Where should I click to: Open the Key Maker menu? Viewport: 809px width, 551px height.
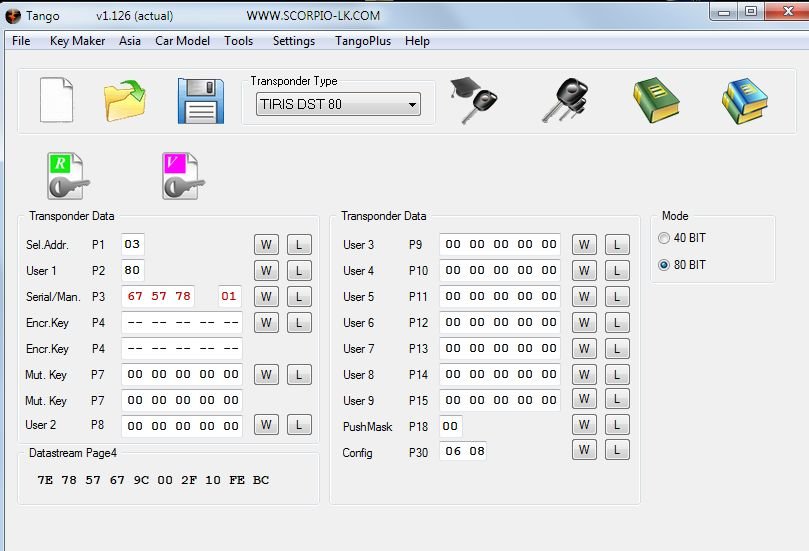coord(77,41)
